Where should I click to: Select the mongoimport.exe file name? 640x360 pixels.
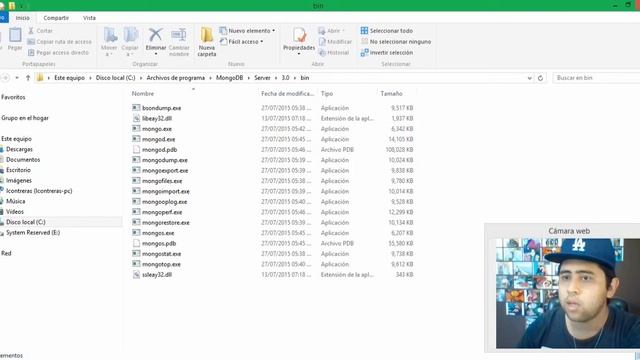click(x=166, y=191)
